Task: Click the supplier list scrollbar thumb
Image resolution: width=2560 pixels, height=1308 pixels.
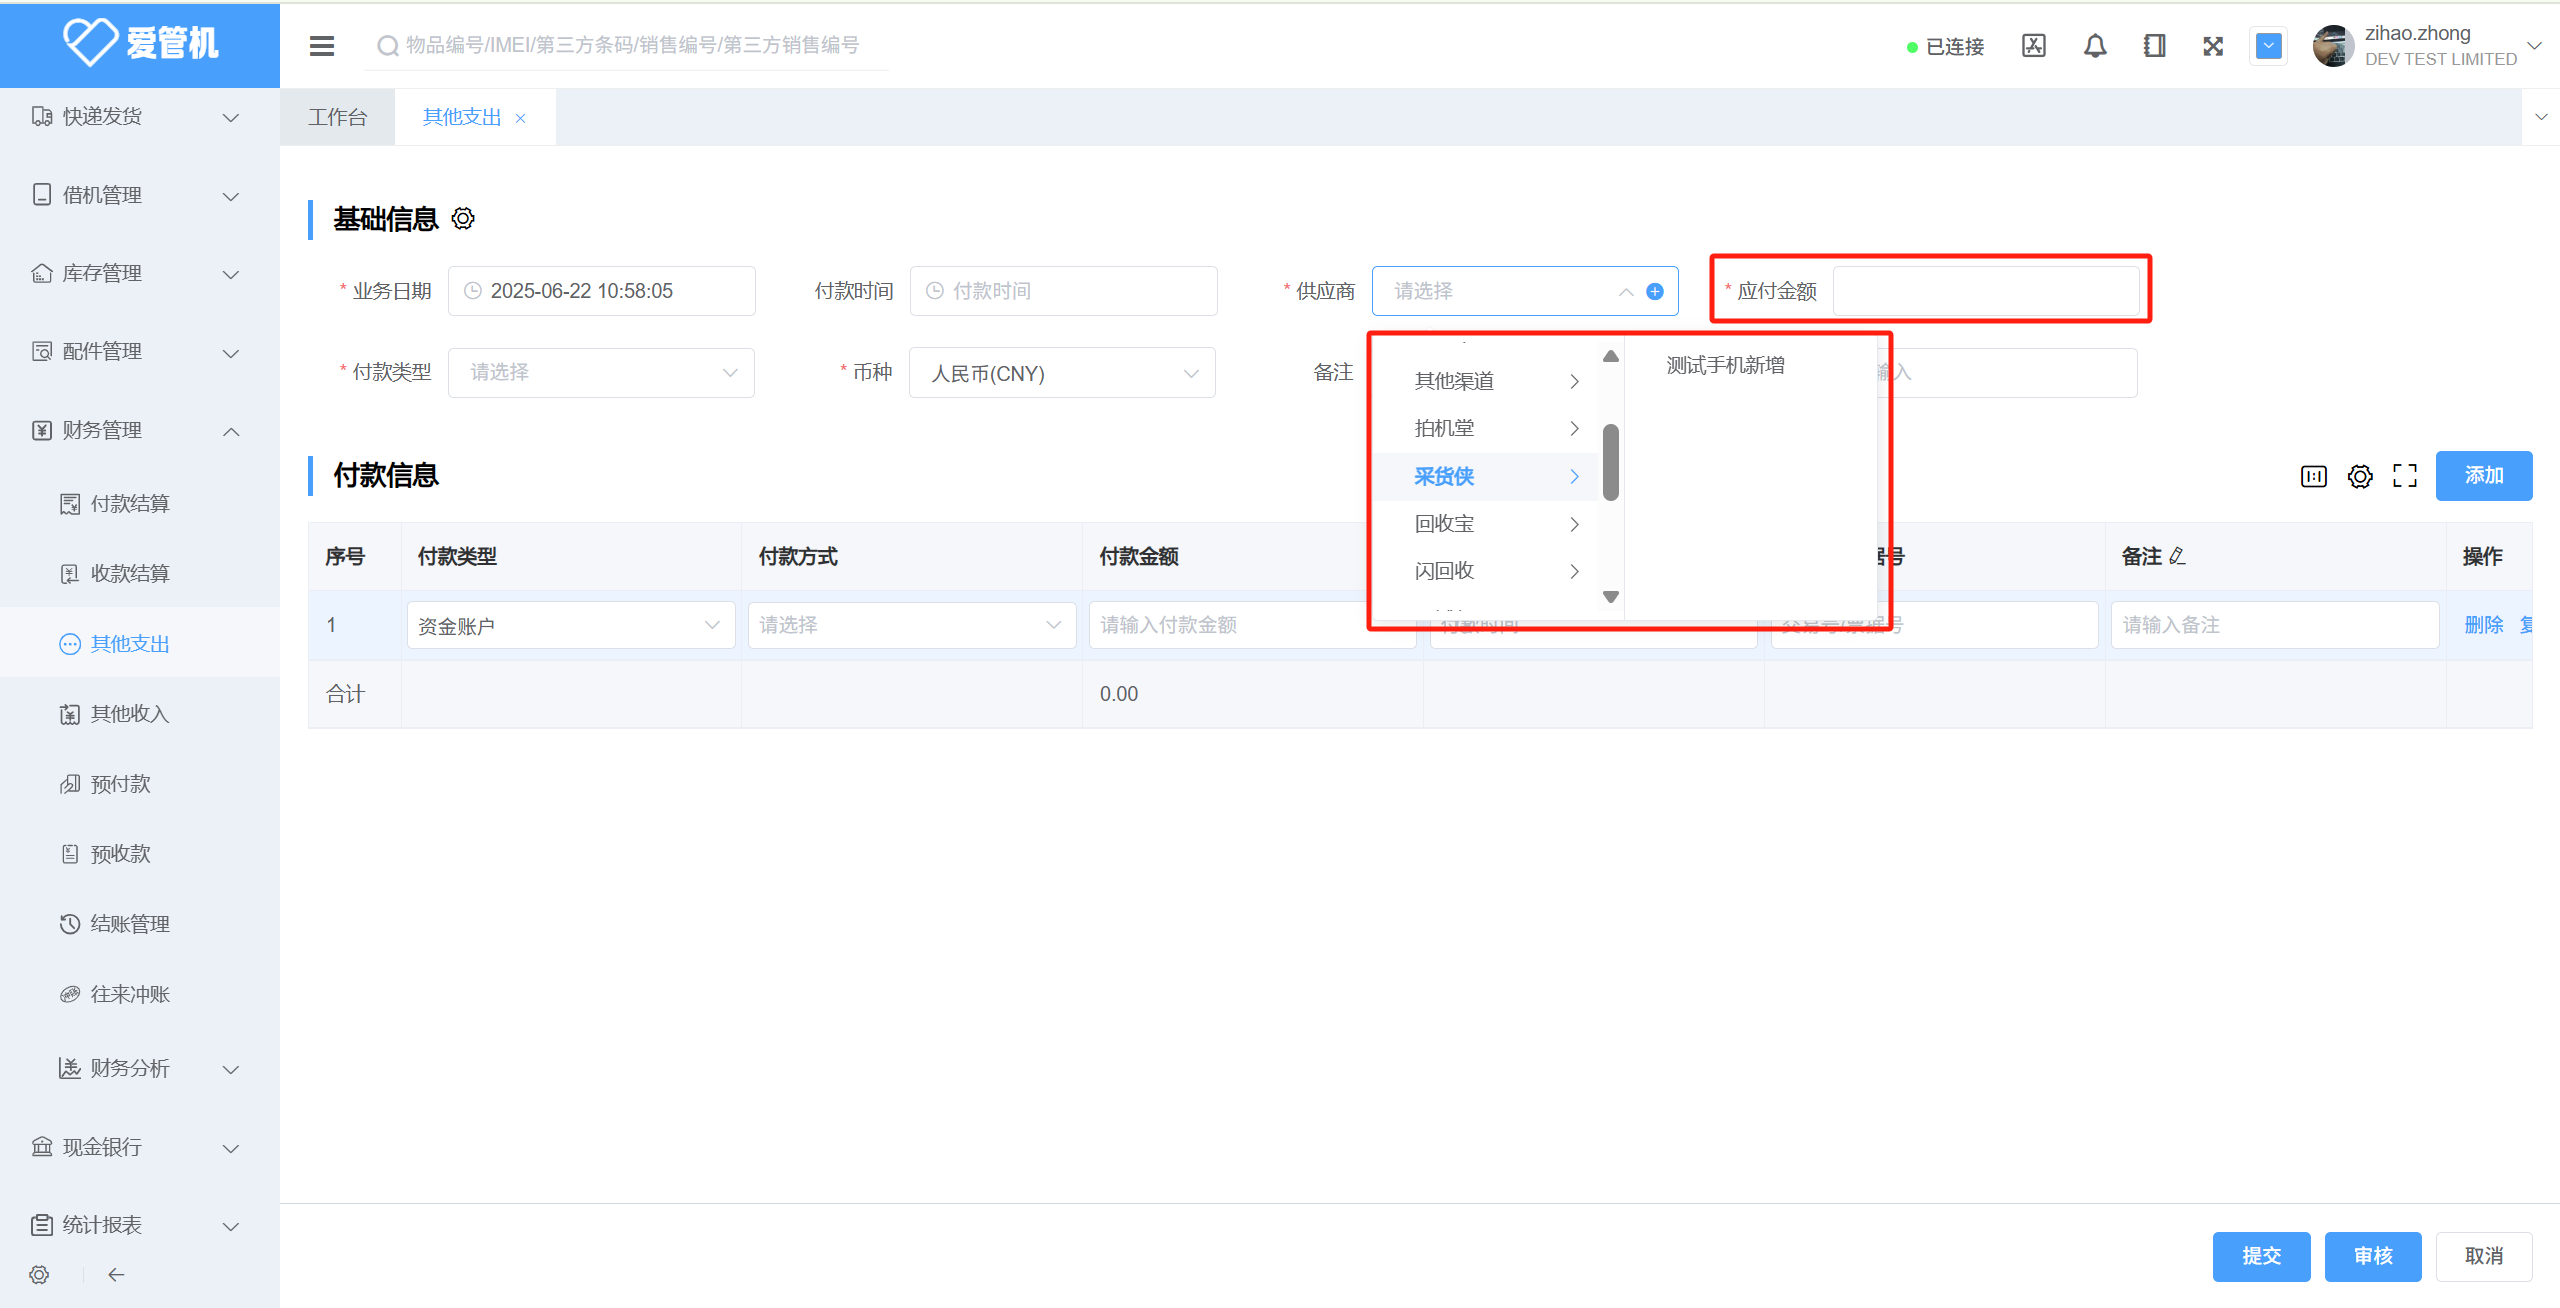Action: 1610,462
